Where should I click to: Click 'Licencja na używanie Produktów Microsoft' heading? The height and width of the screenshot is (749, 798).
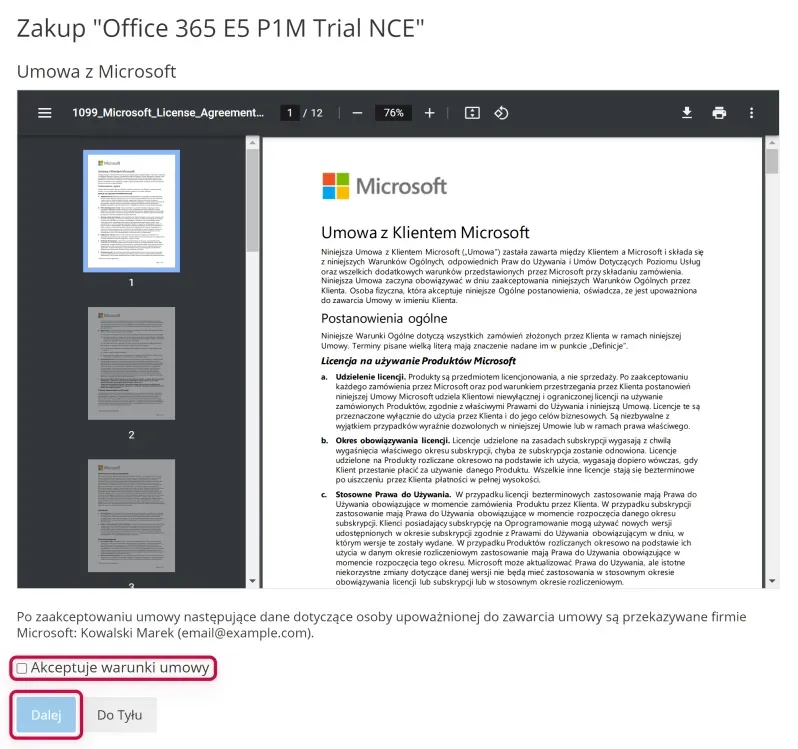[x=418, y=361]
